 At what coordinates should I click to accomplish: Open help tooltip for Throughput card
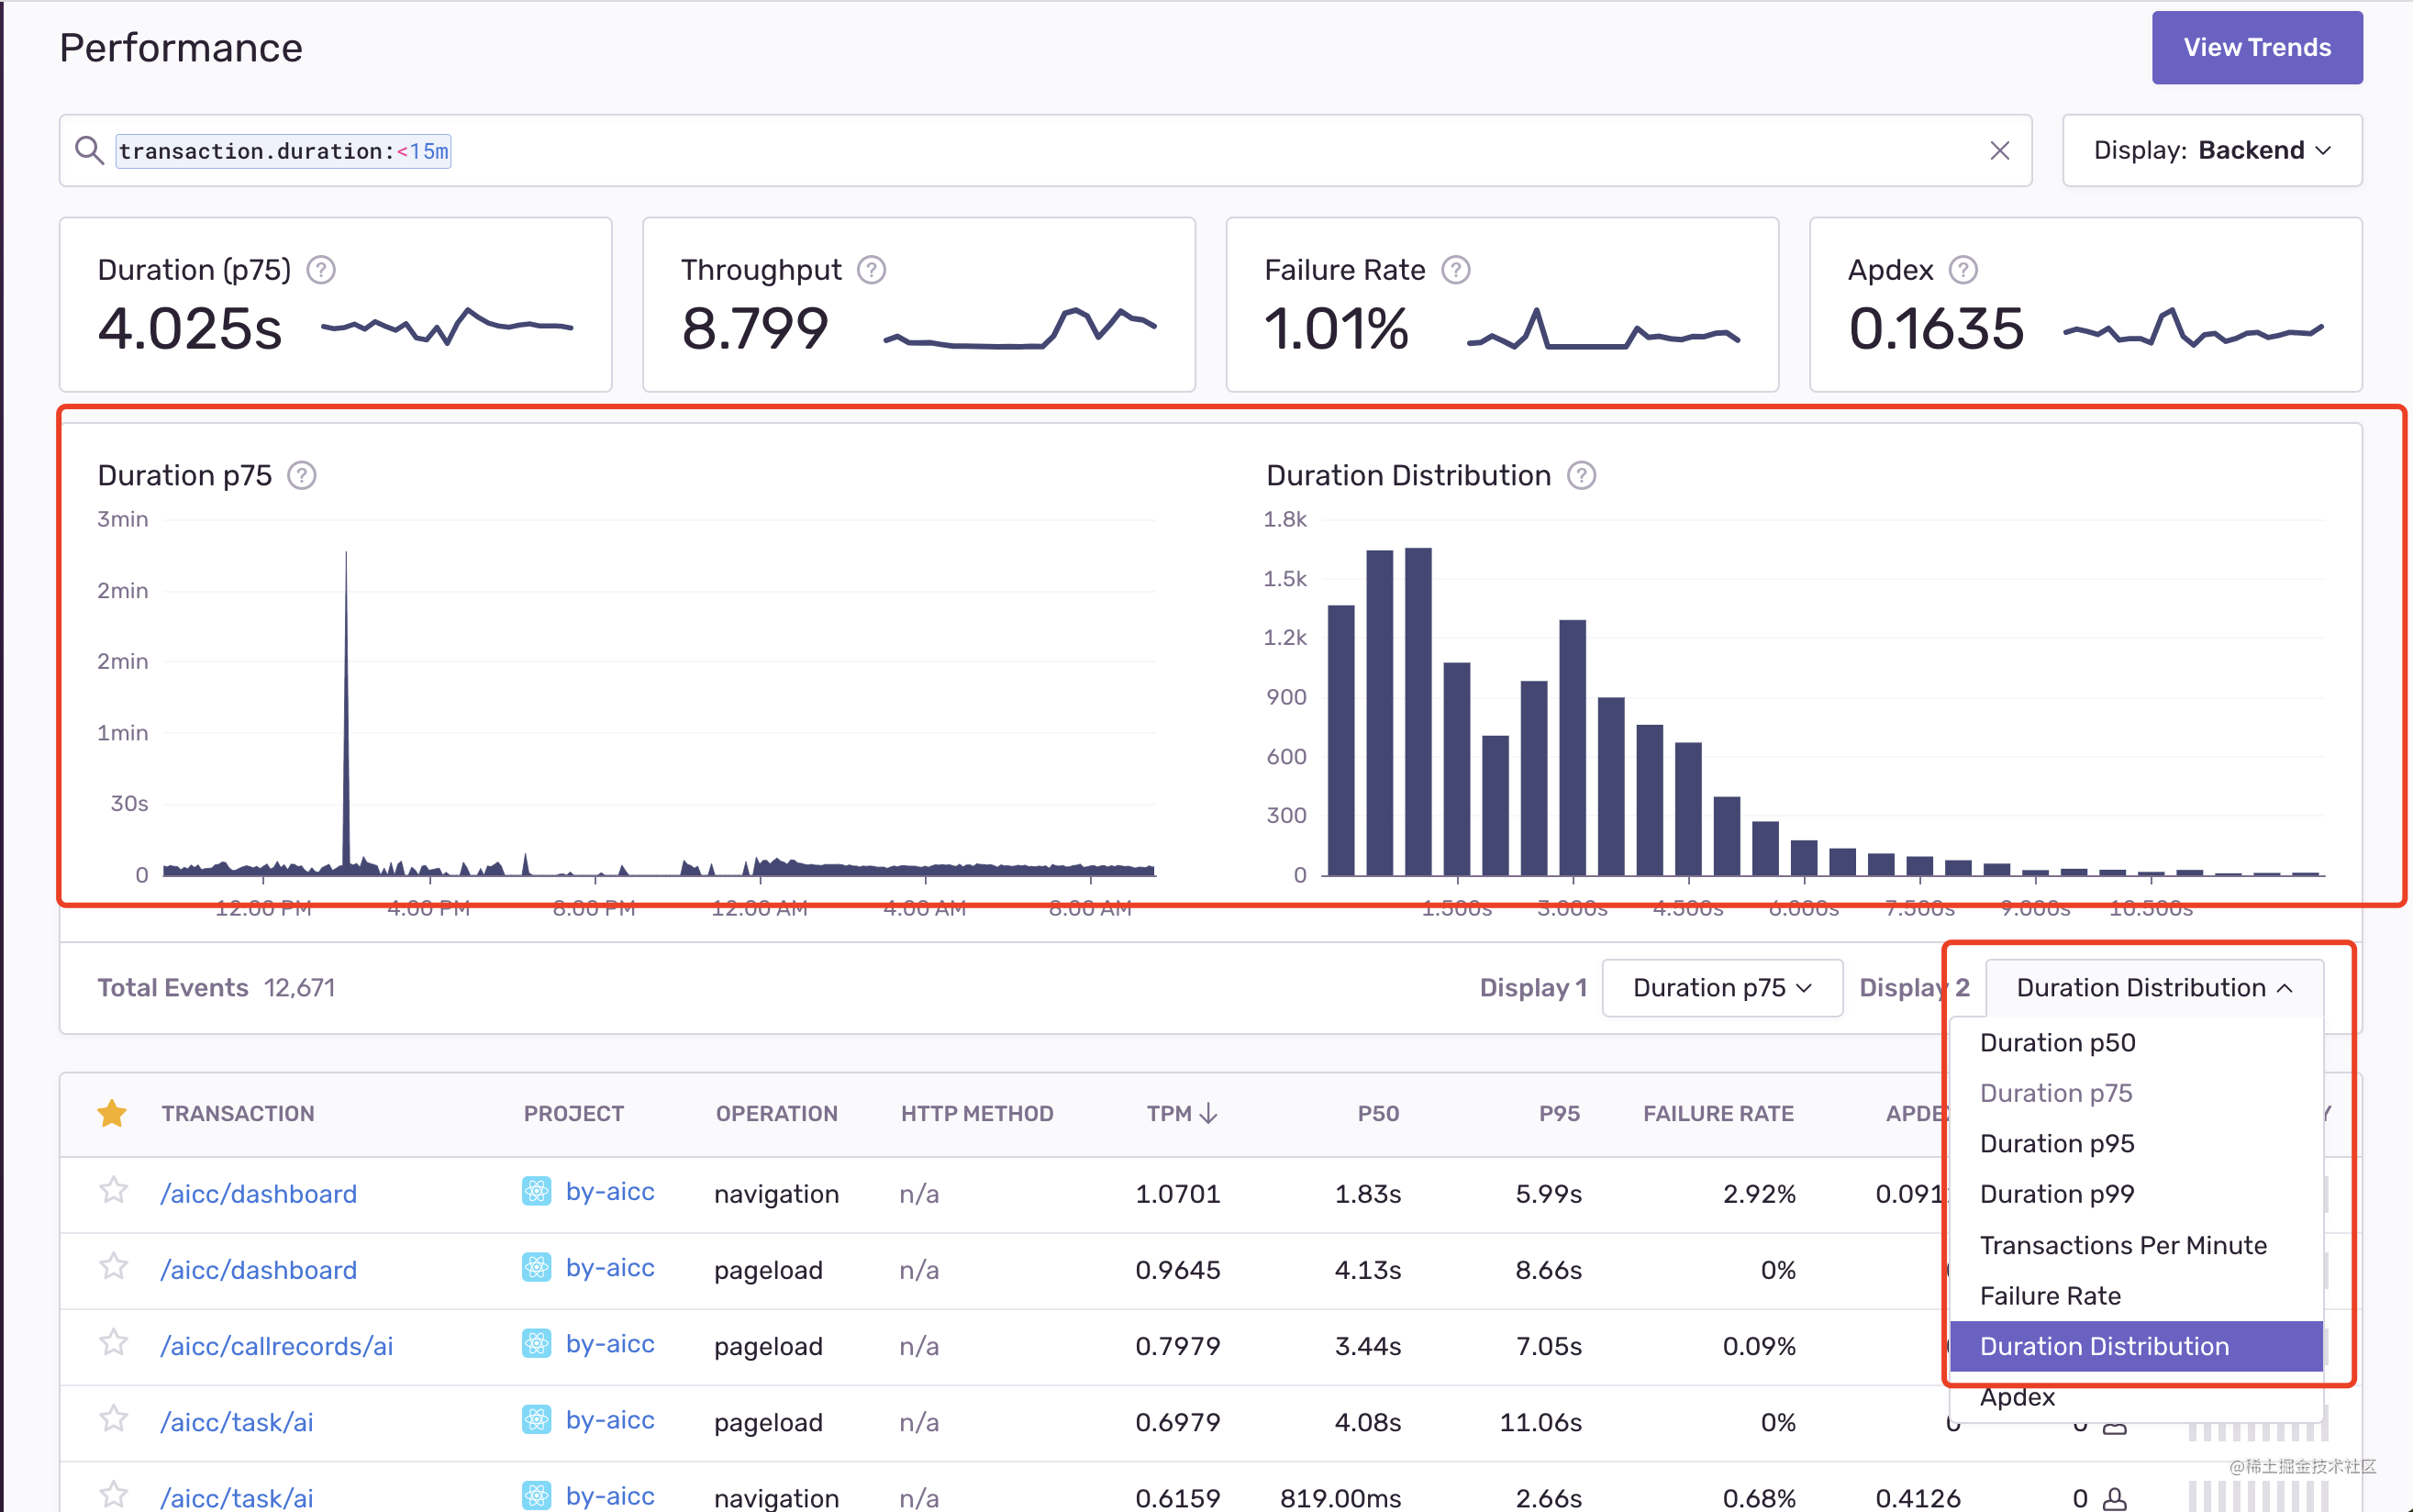point(872,270)
